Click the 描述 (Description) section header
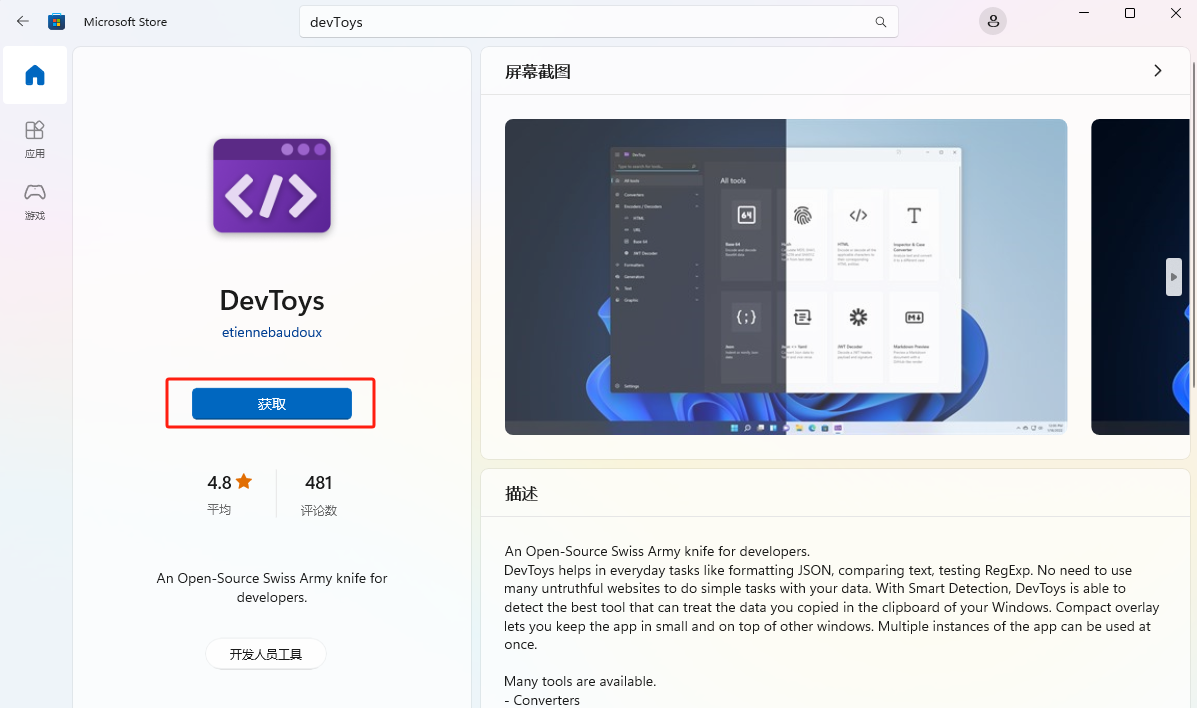 (x=524, y=493)
